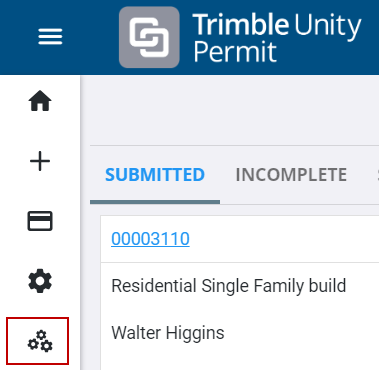Click applicant name Walter Higgins
Screen dimensions: 379x370
coord(168,333)
